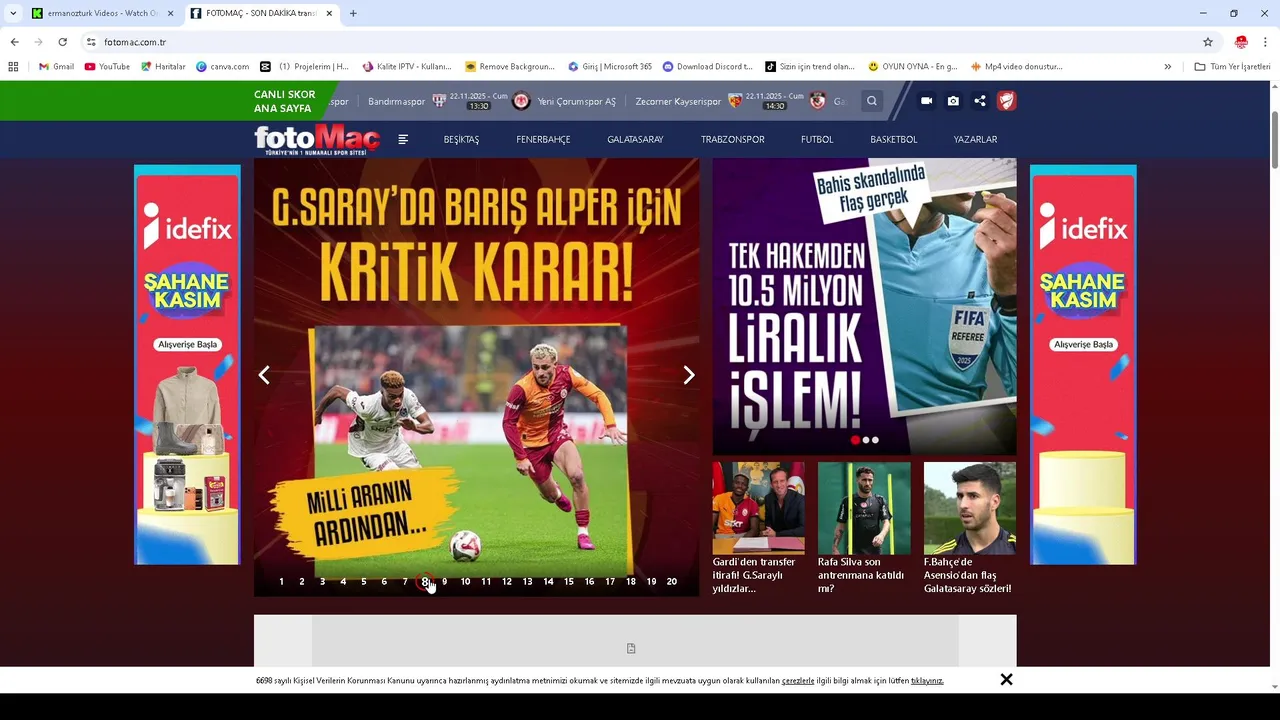The image size is (1280, 720).
Task: Click the tıklayınız link in cookie notice
Action: 927,681
